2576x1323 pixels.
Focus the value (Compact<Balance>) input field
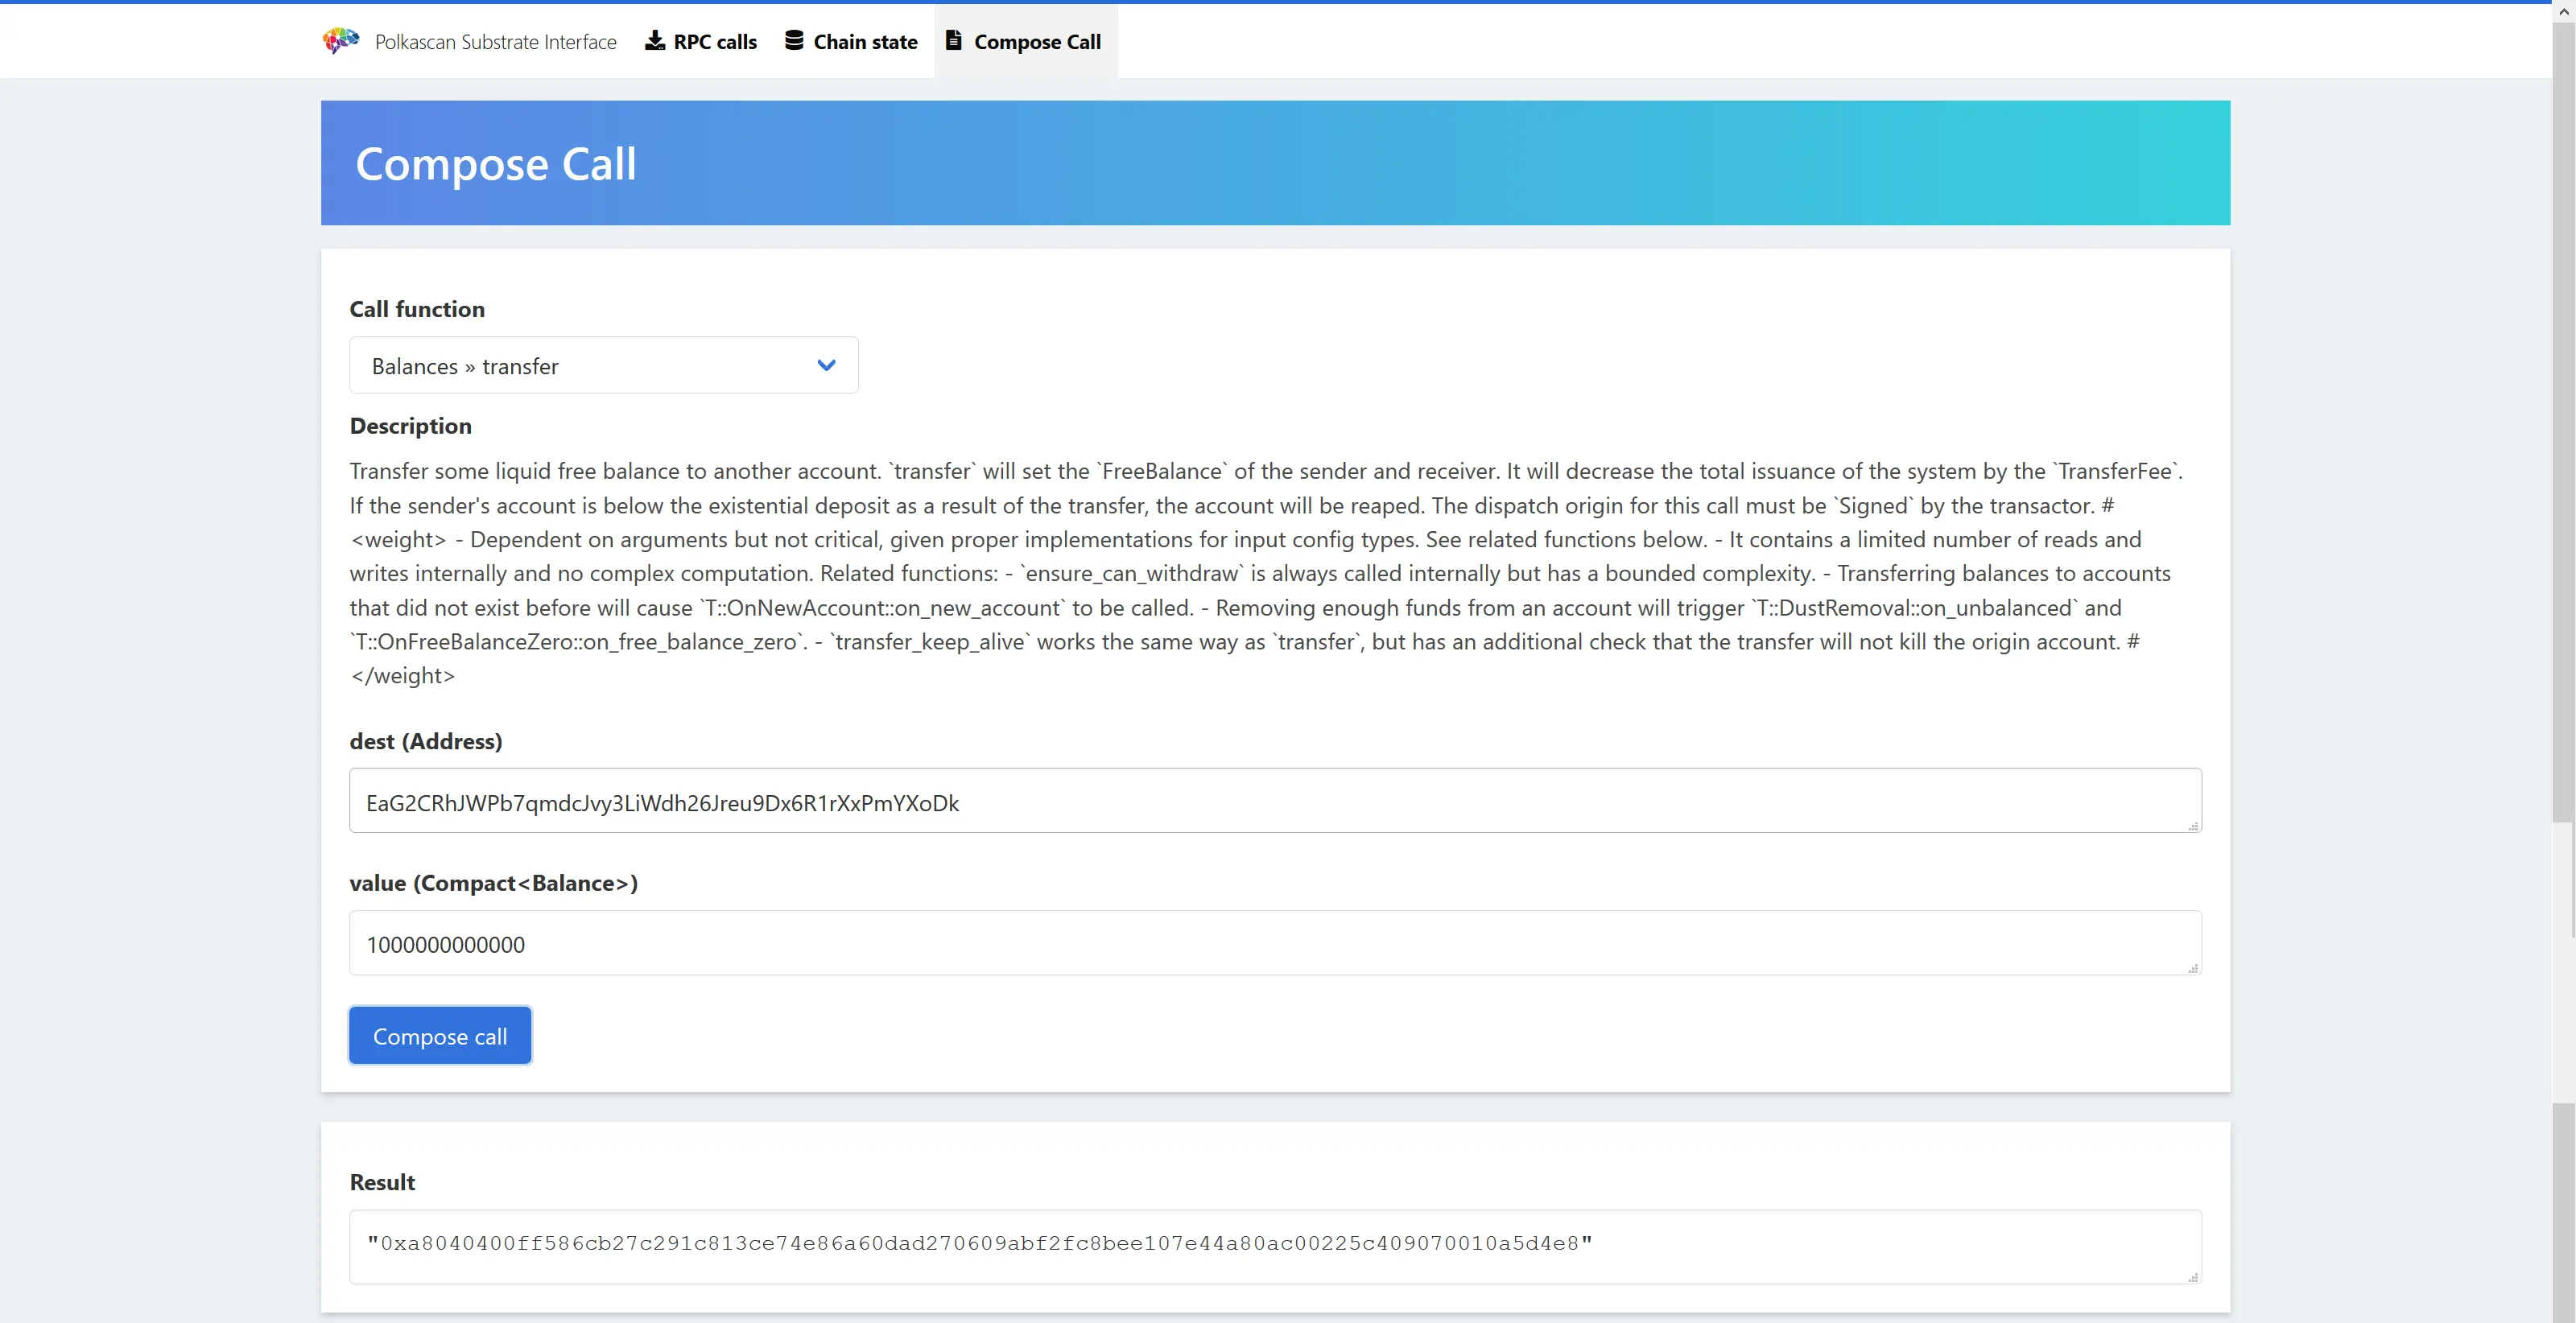coord(1274,944)
